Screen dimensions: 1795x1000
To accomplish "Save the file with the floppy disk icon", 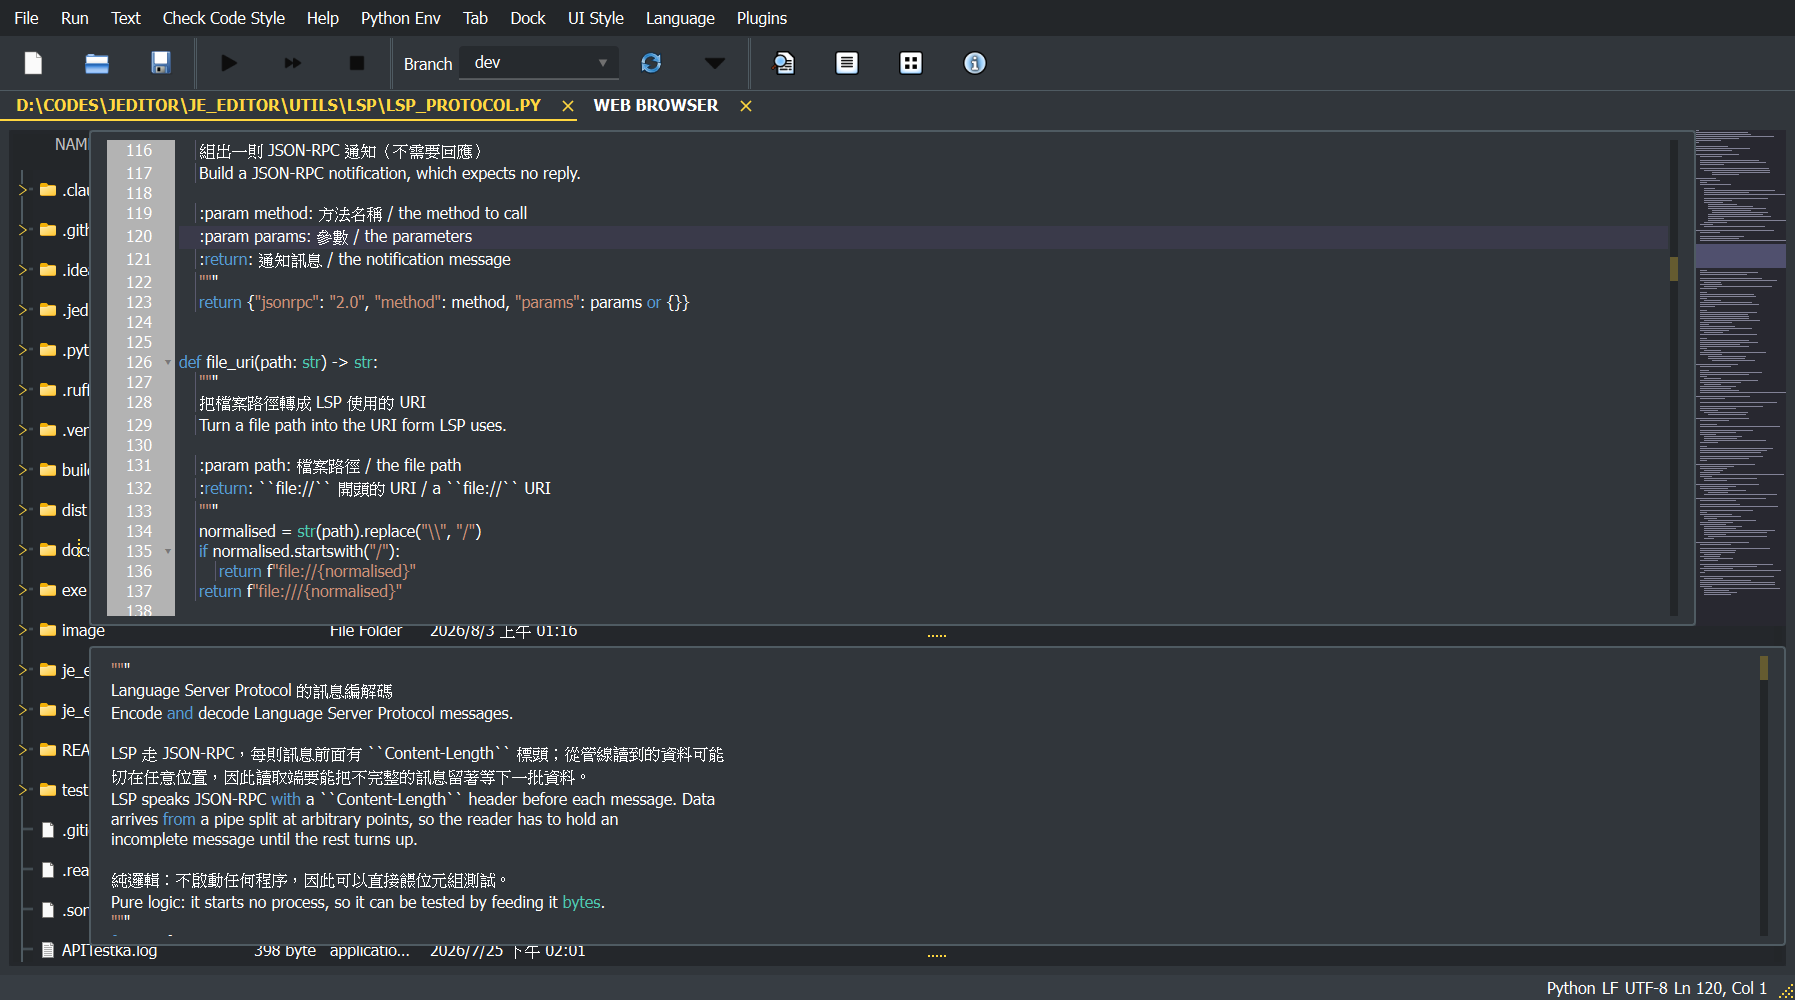I will (161, 63).
